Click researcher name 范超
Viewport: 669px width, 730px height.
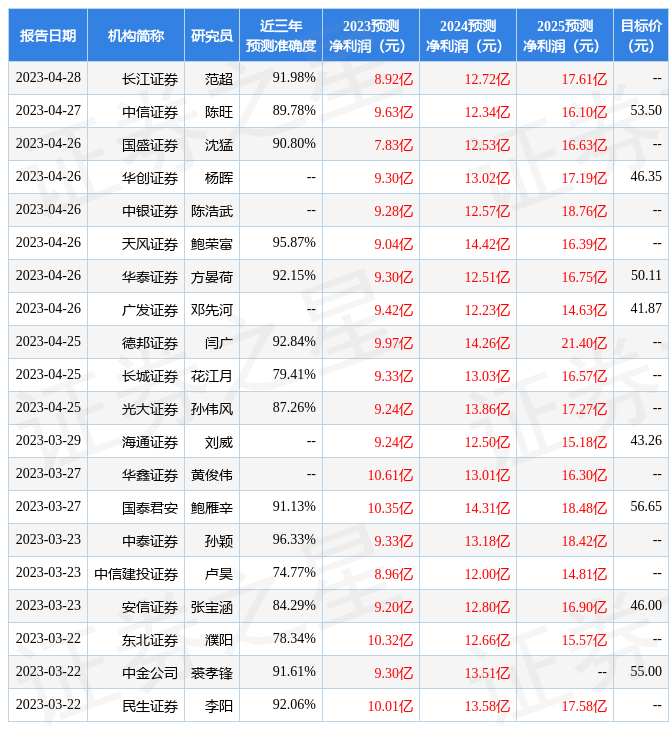[x=219, y=79]
